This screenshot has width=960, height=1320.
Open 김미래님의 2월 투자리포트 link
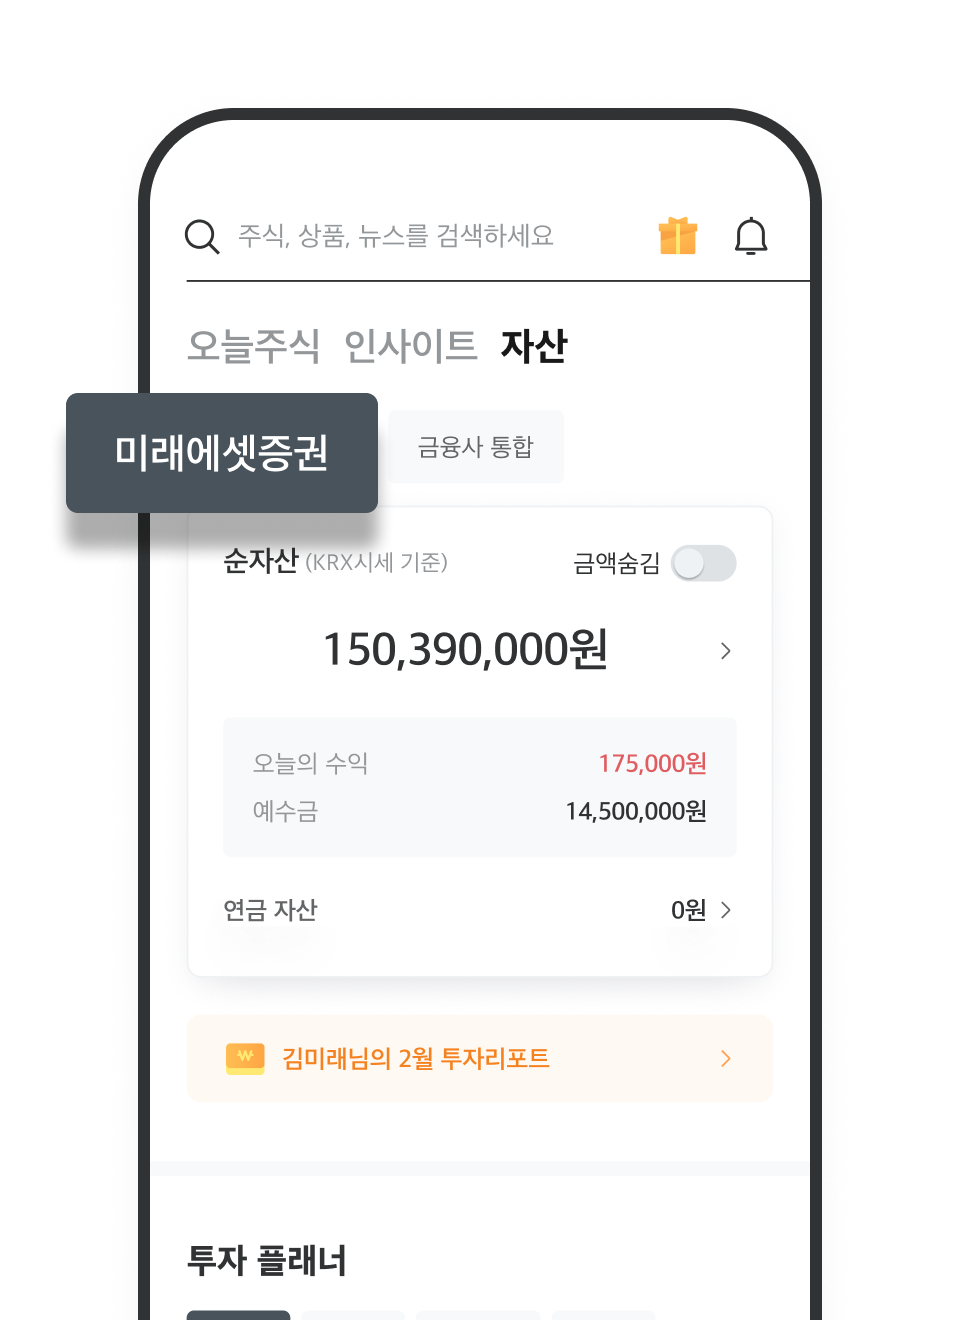point(416,1058)
